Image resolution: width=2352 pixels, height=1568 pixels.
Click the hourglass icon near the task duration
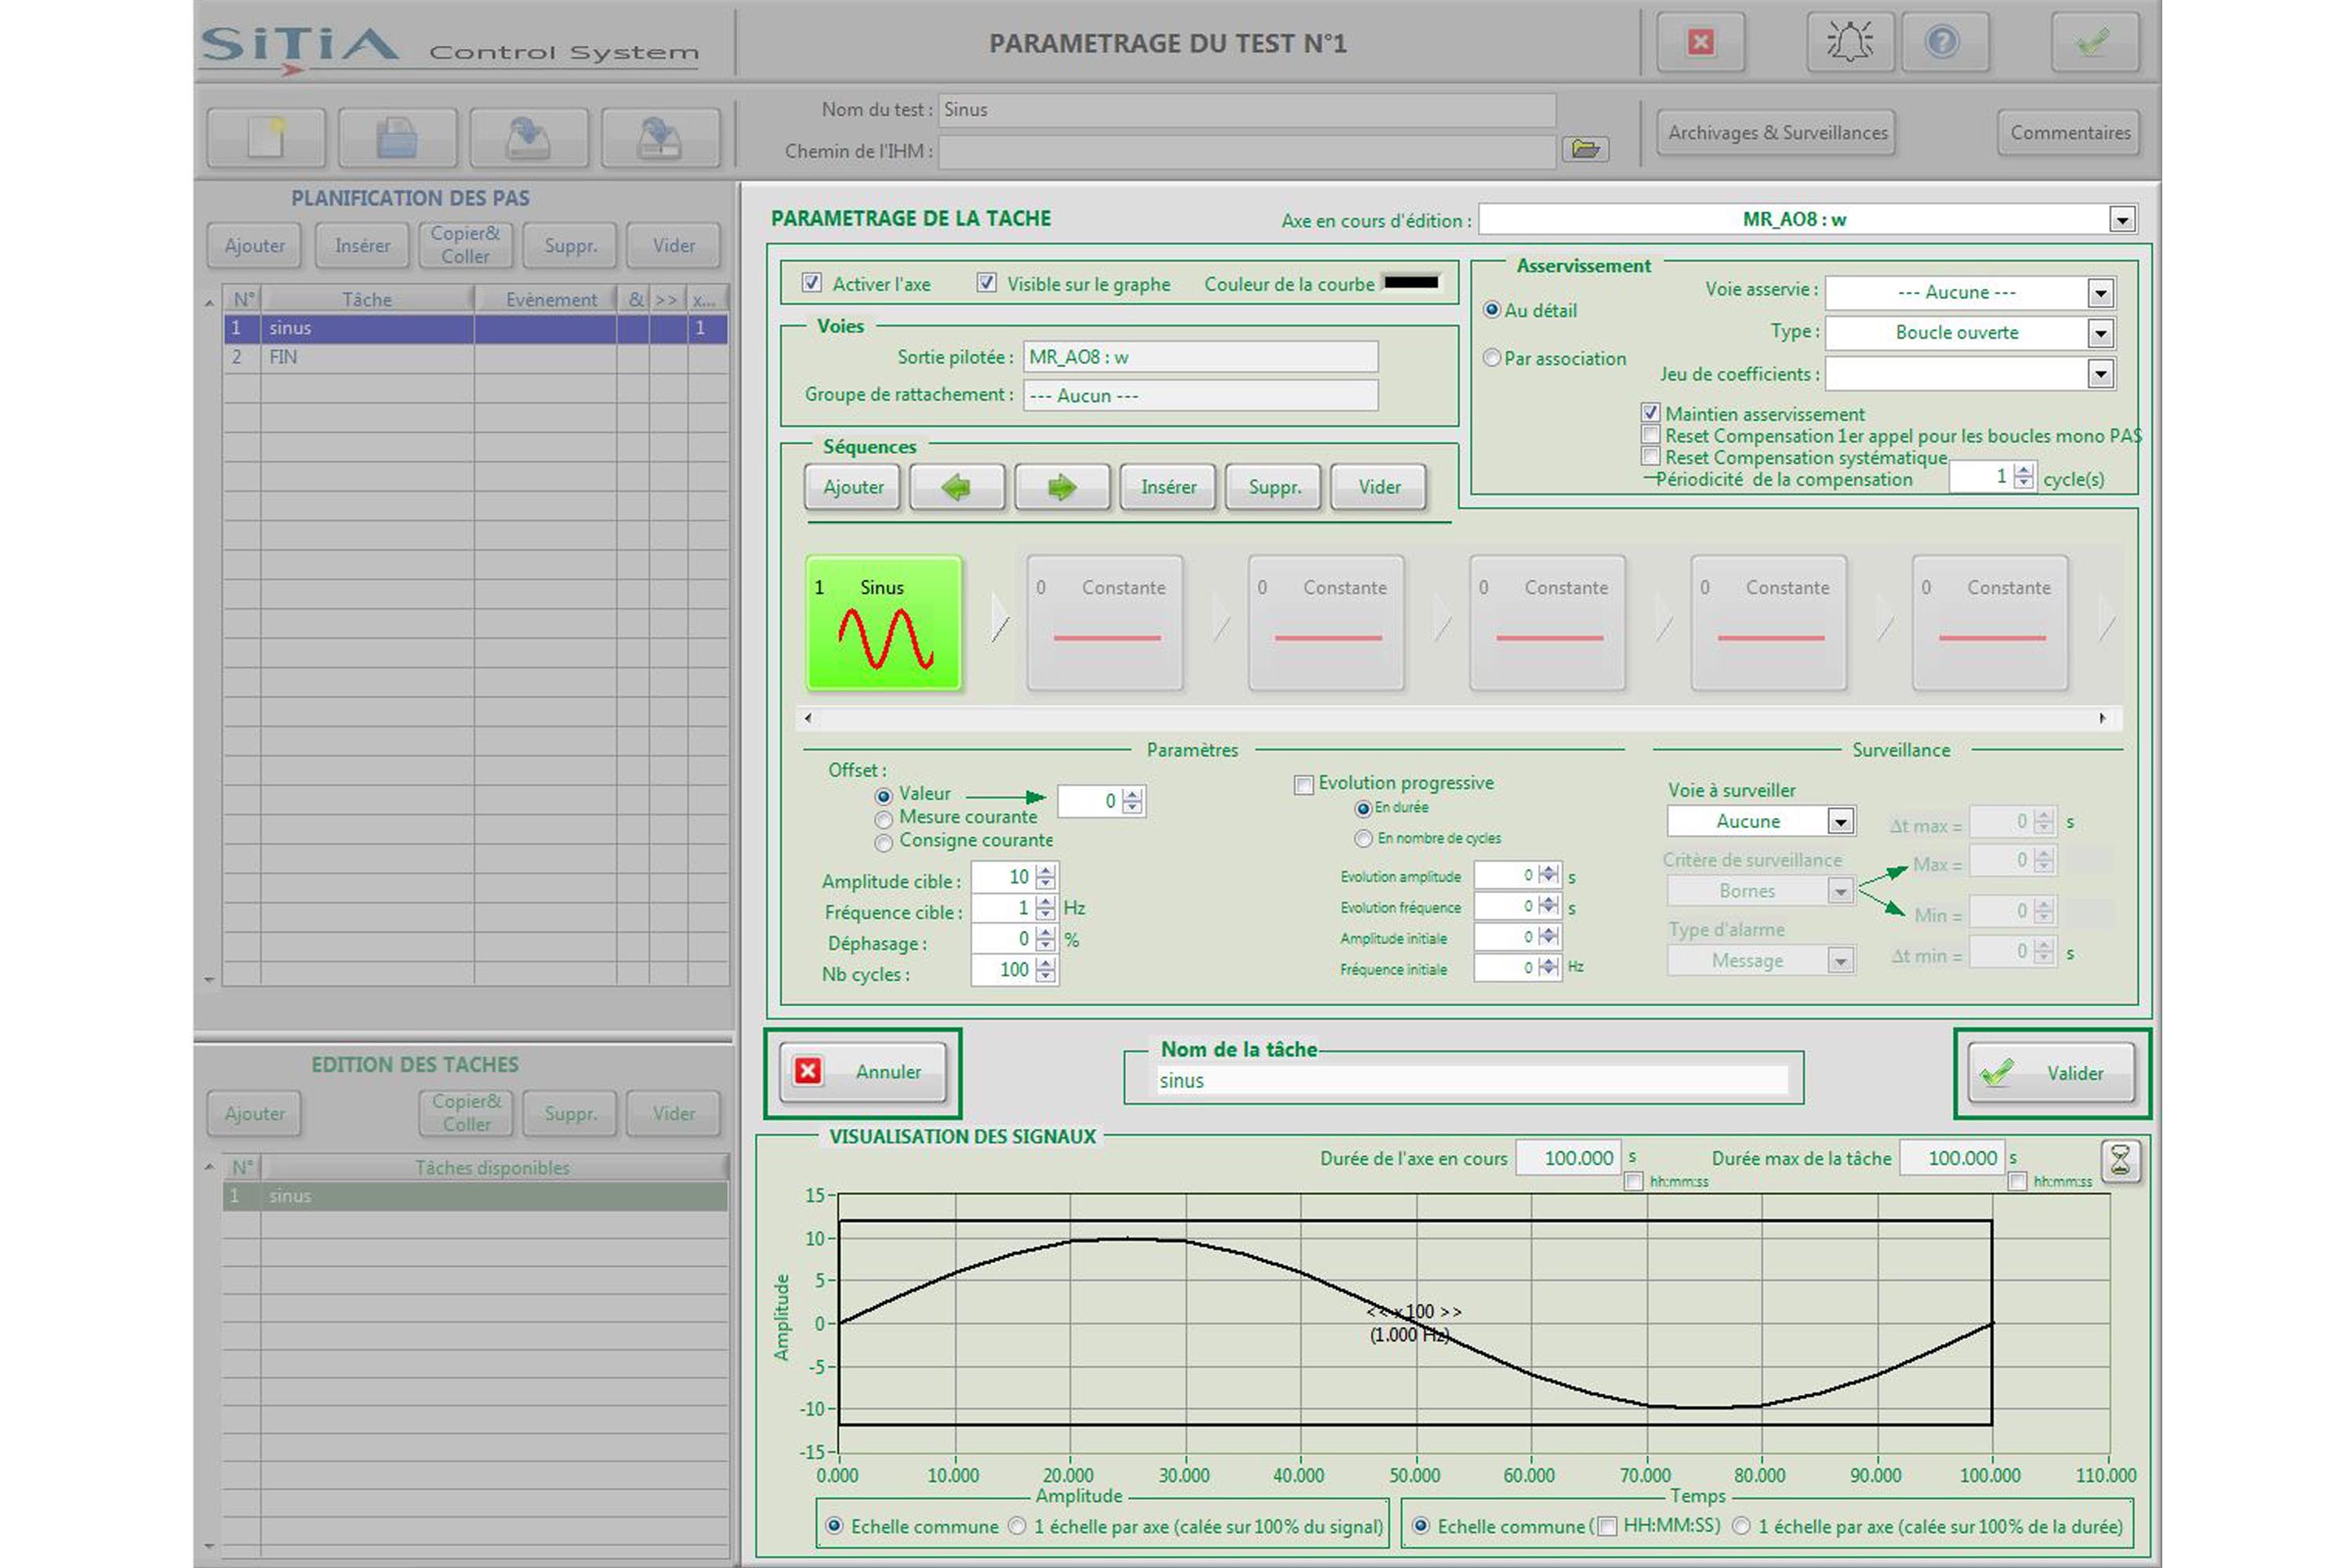(x=2119, y=1160)
